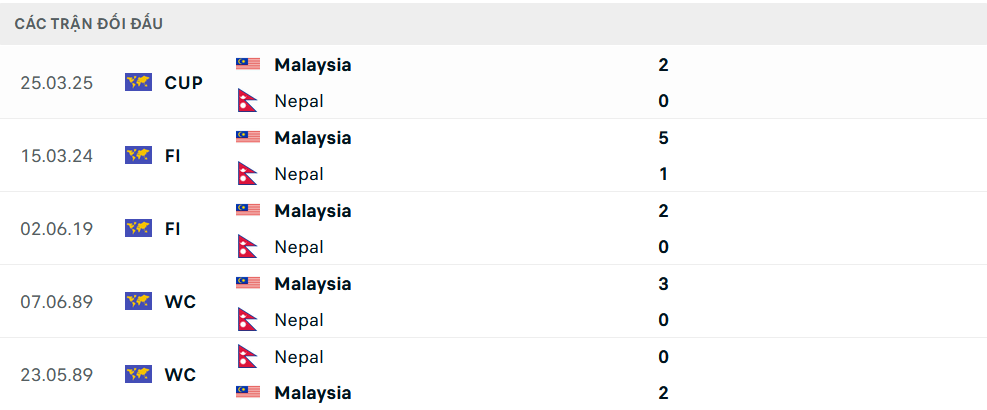
Task: Open Malaysia team in the 25.03.25 match
Action: 312,65
